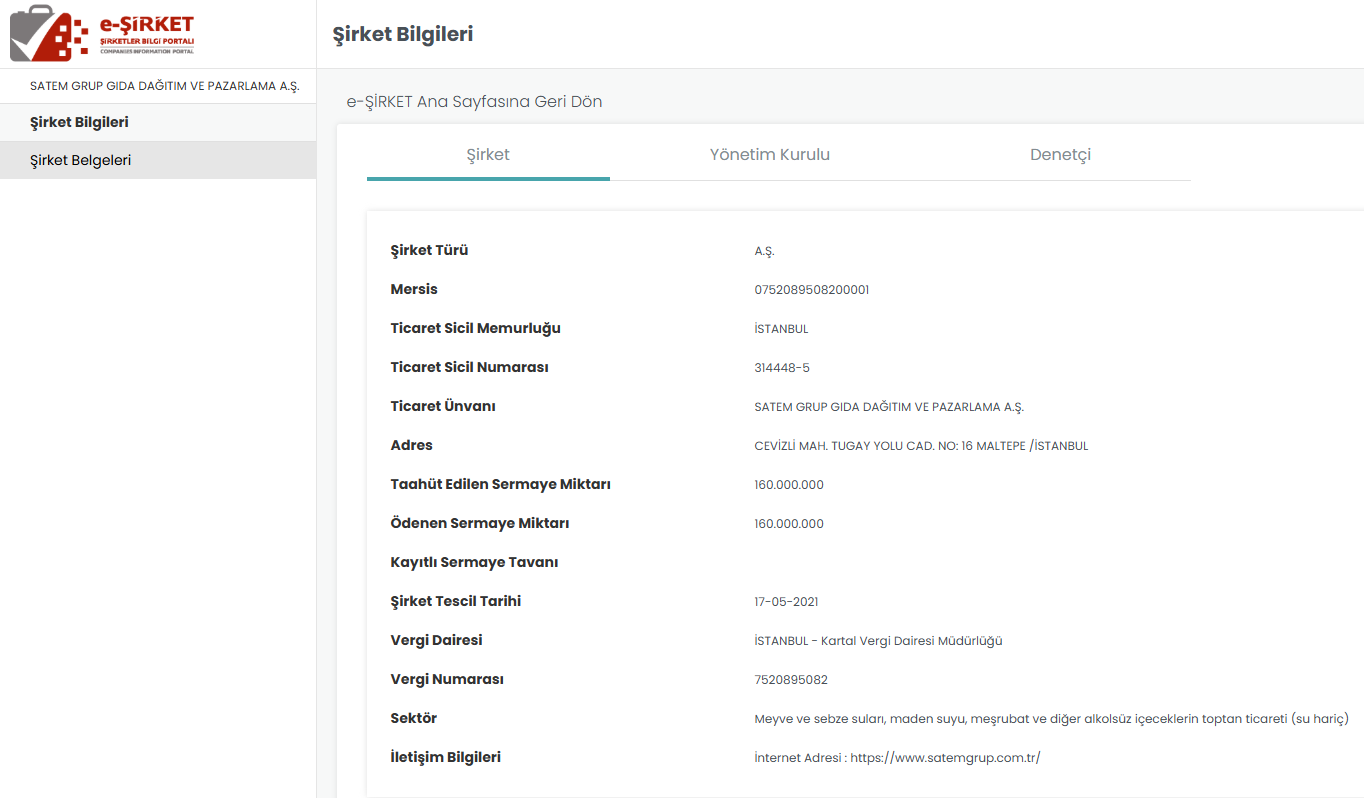Switch to the Yönetim Kurulu tab

tap(770, 155)
